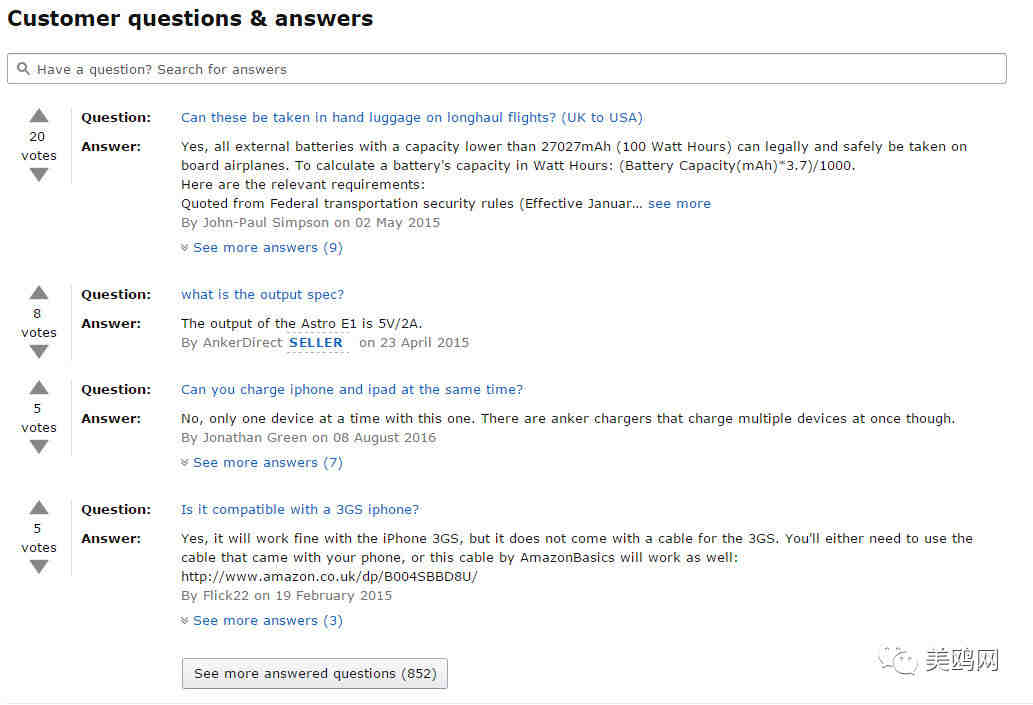The height and width of the screenshot is (705, 1033).
Task: Upvote the 3GS iphone compatibility question
Action: (39, 507)
